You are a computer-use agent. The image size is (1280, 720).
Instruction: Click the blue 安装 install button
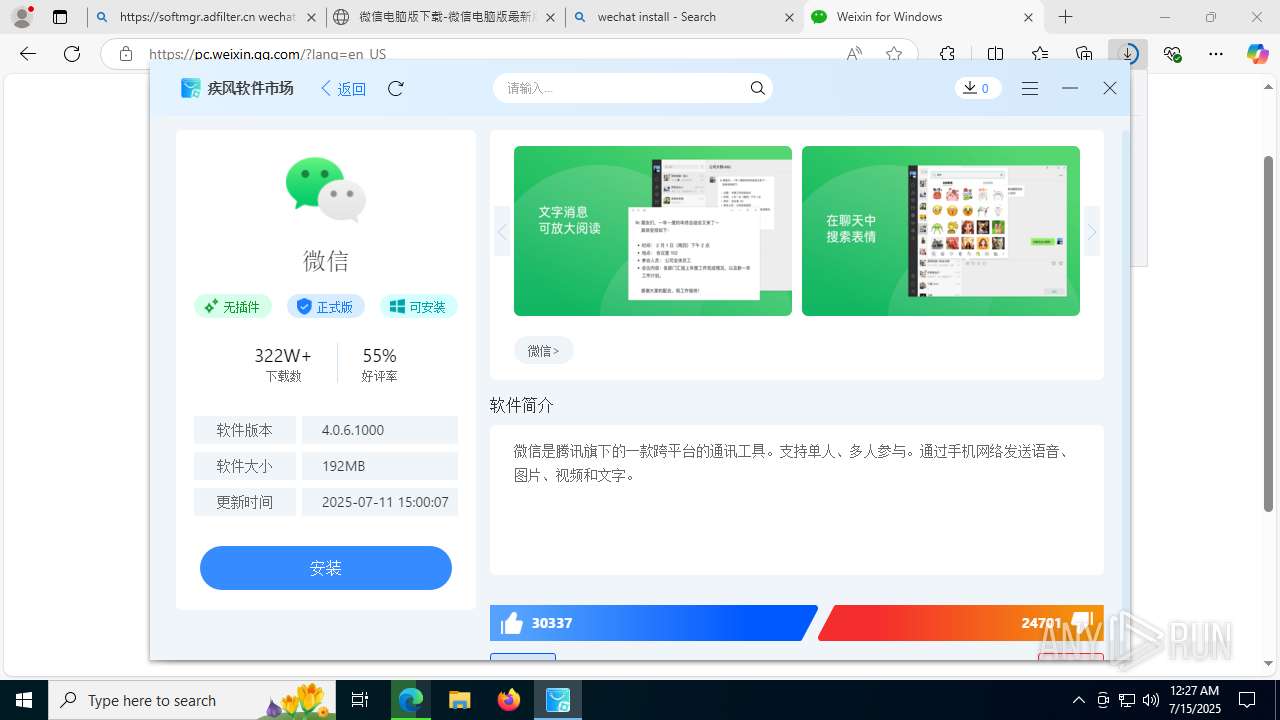(x=326, y=568)
